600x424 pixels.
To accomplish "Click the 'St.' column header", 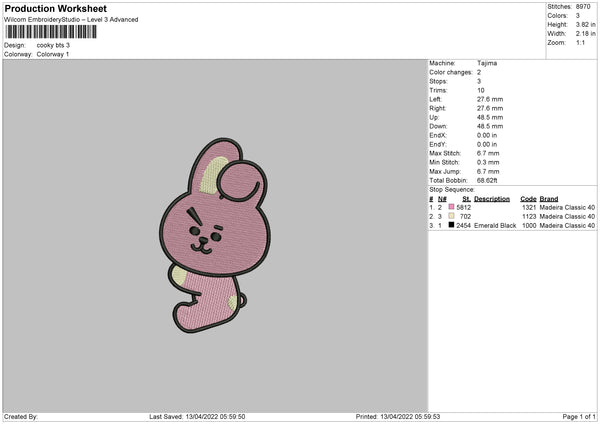I will click(466, 199).
